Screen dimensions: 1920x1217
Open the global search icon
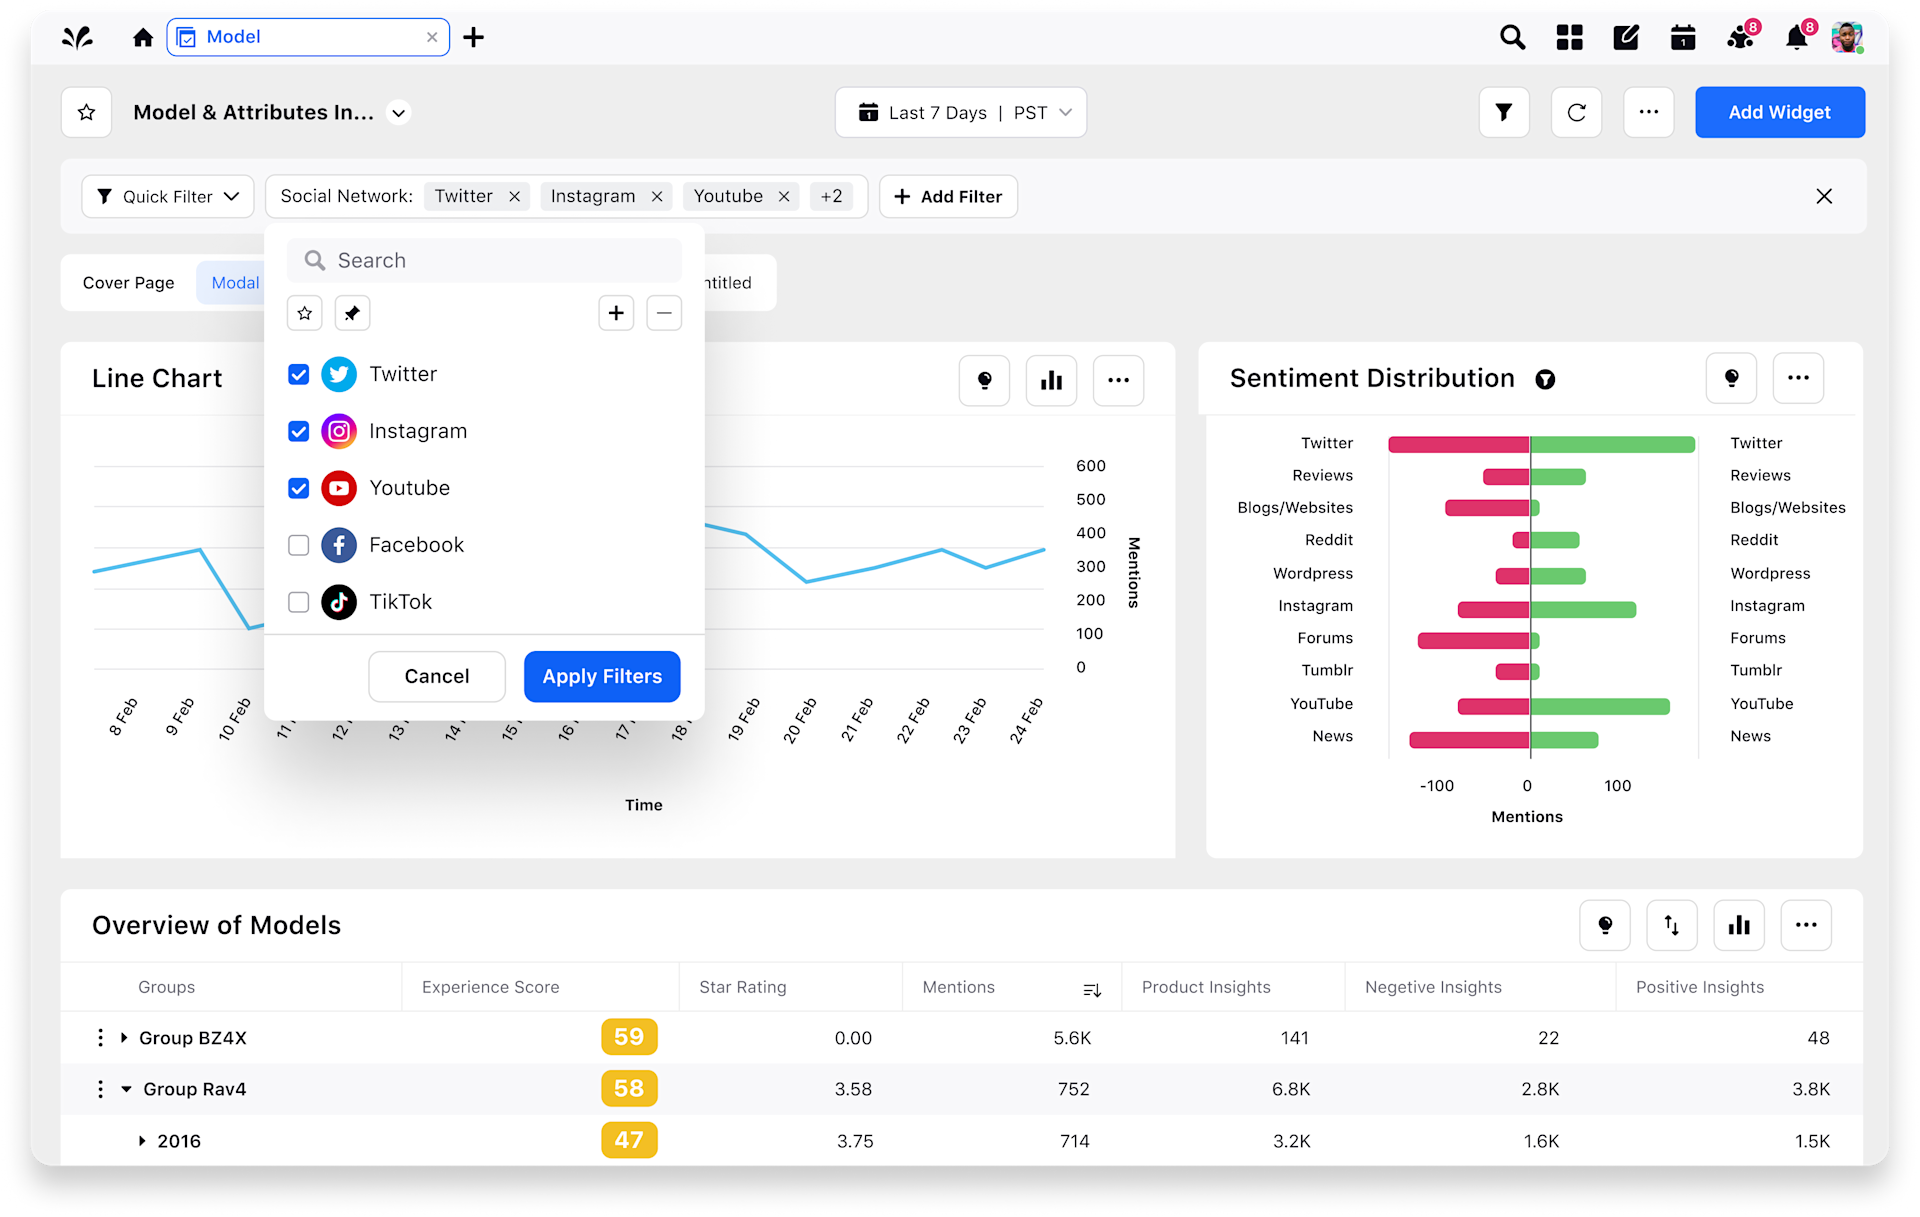pyautogui.click(x=1512, y=37)
